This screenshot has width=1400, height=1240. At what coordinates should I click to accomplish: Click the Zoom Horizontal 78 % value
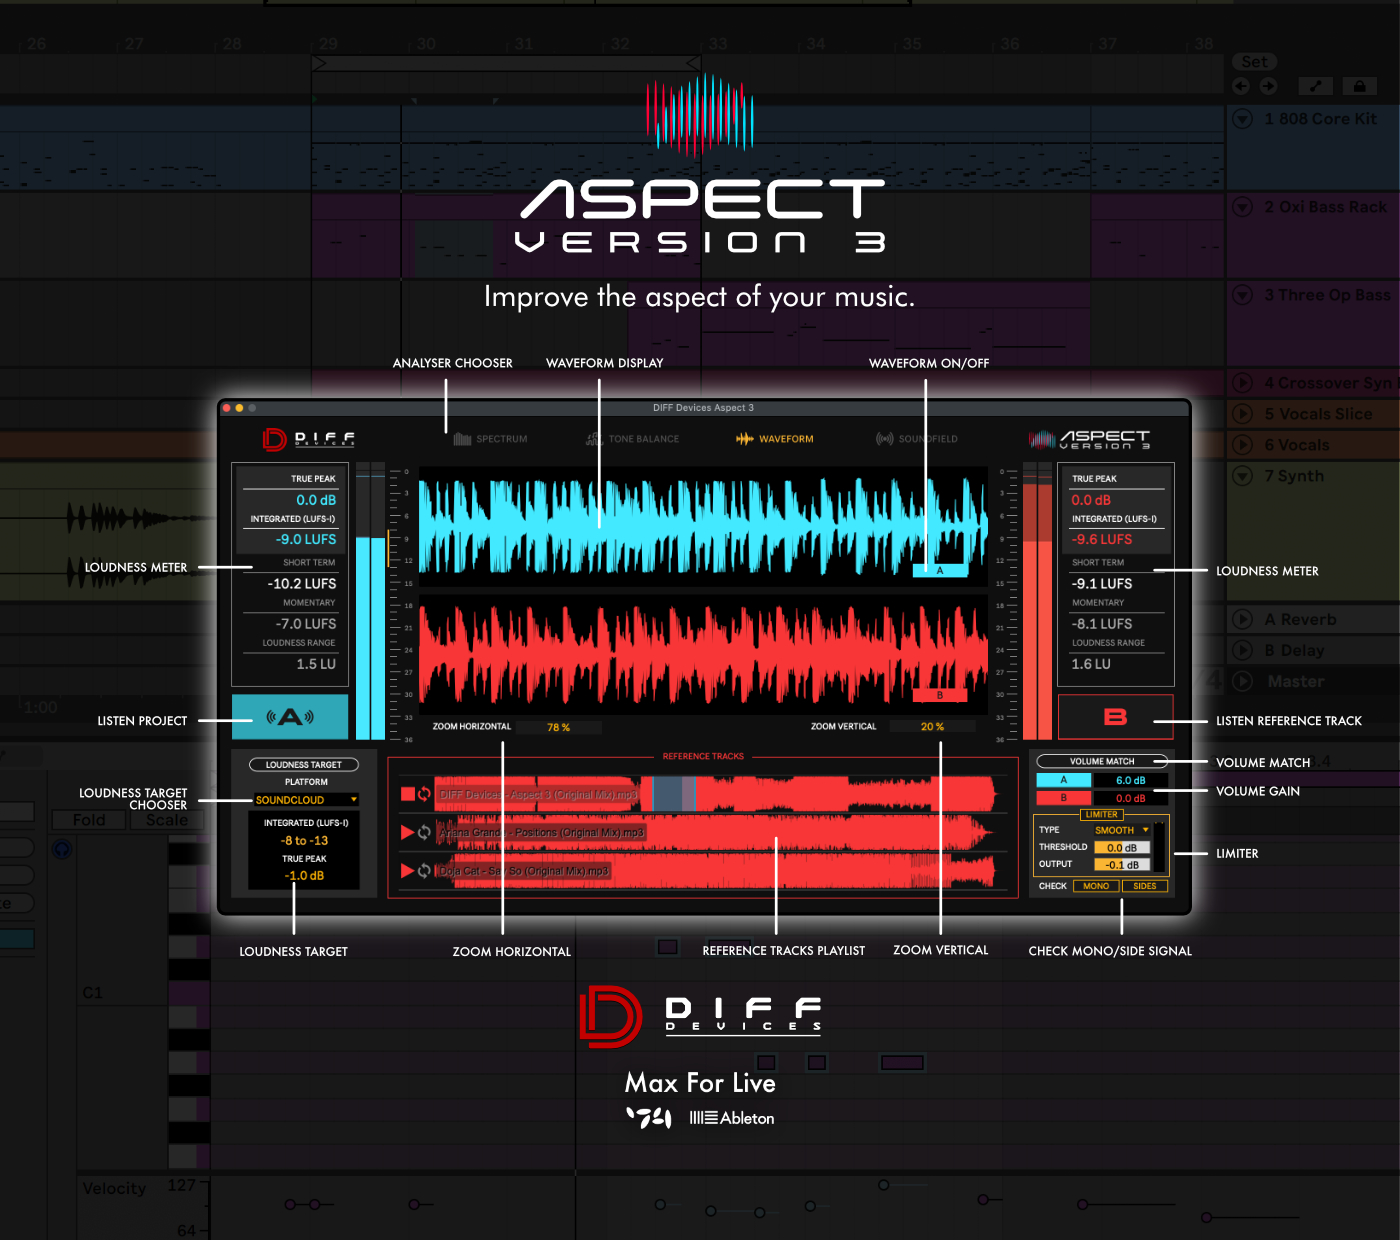coord(558,727)
